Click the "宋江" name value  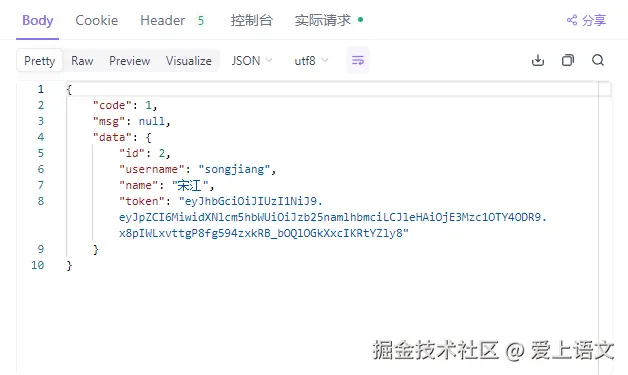[x=190, y=185]
